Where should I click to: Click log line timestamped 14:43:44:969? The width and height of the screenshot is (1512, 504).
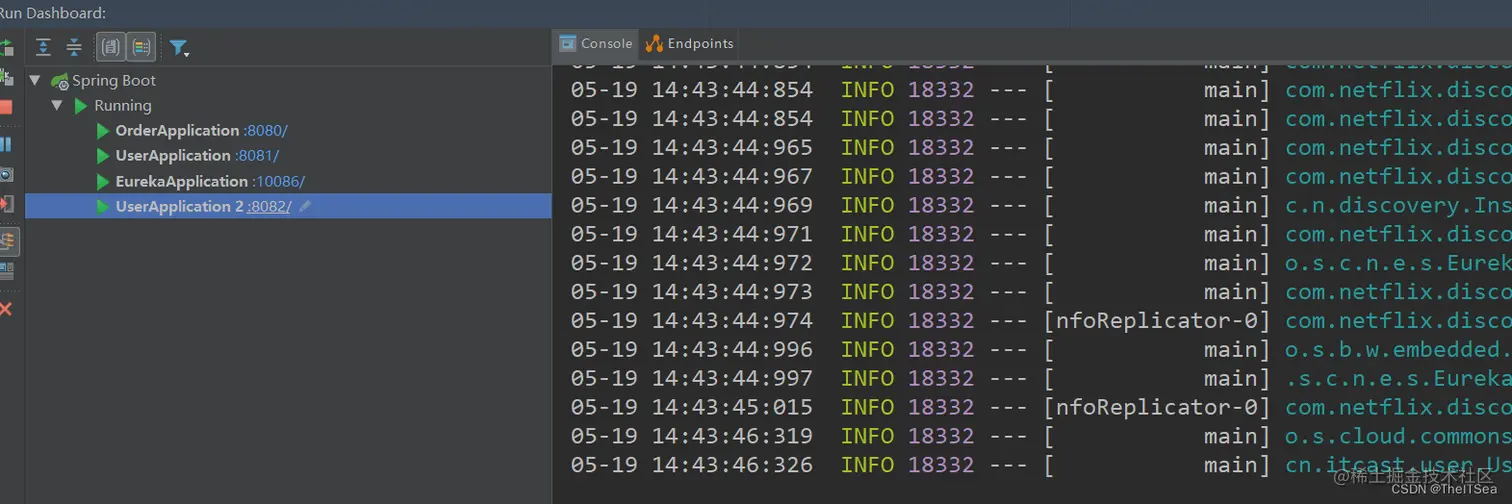pyautogui.click(x=1041, y=205)
